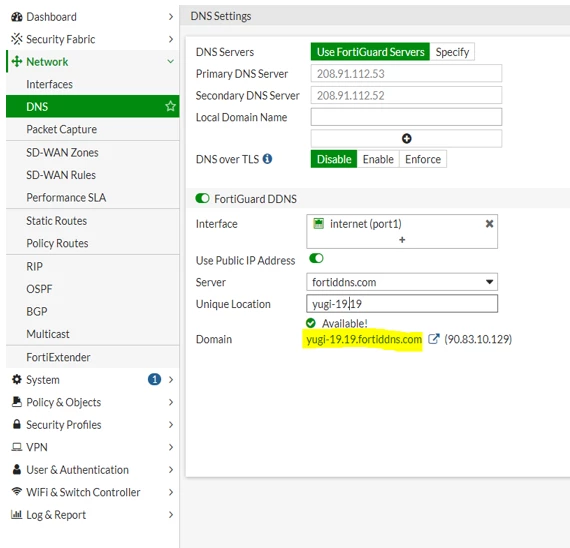Click the Dashboard gauge icon

(x=17, y=17)
